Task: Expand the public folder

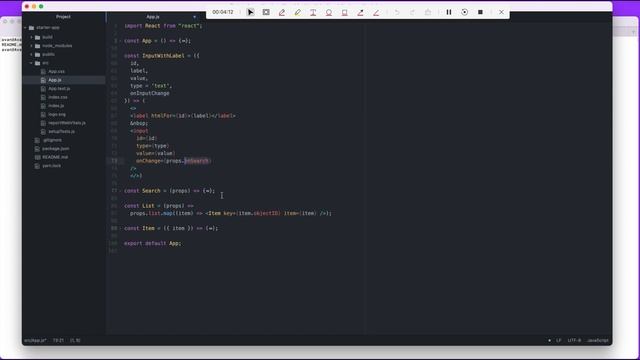Action: 31,54
